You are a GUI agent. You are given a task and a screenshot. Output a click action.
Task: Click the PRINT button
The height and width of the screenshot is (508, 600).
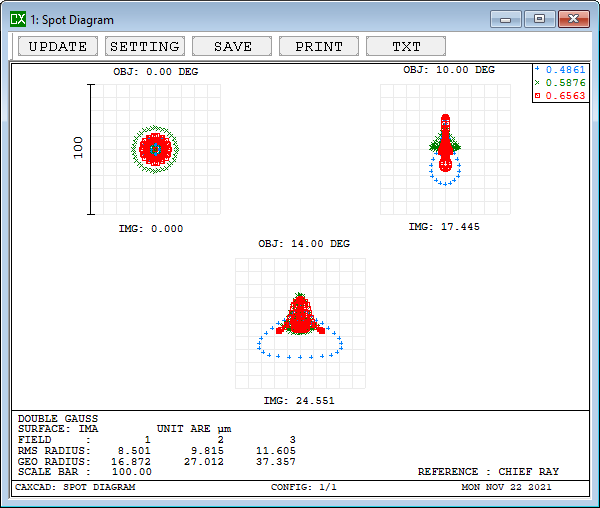tap(319, 46)
